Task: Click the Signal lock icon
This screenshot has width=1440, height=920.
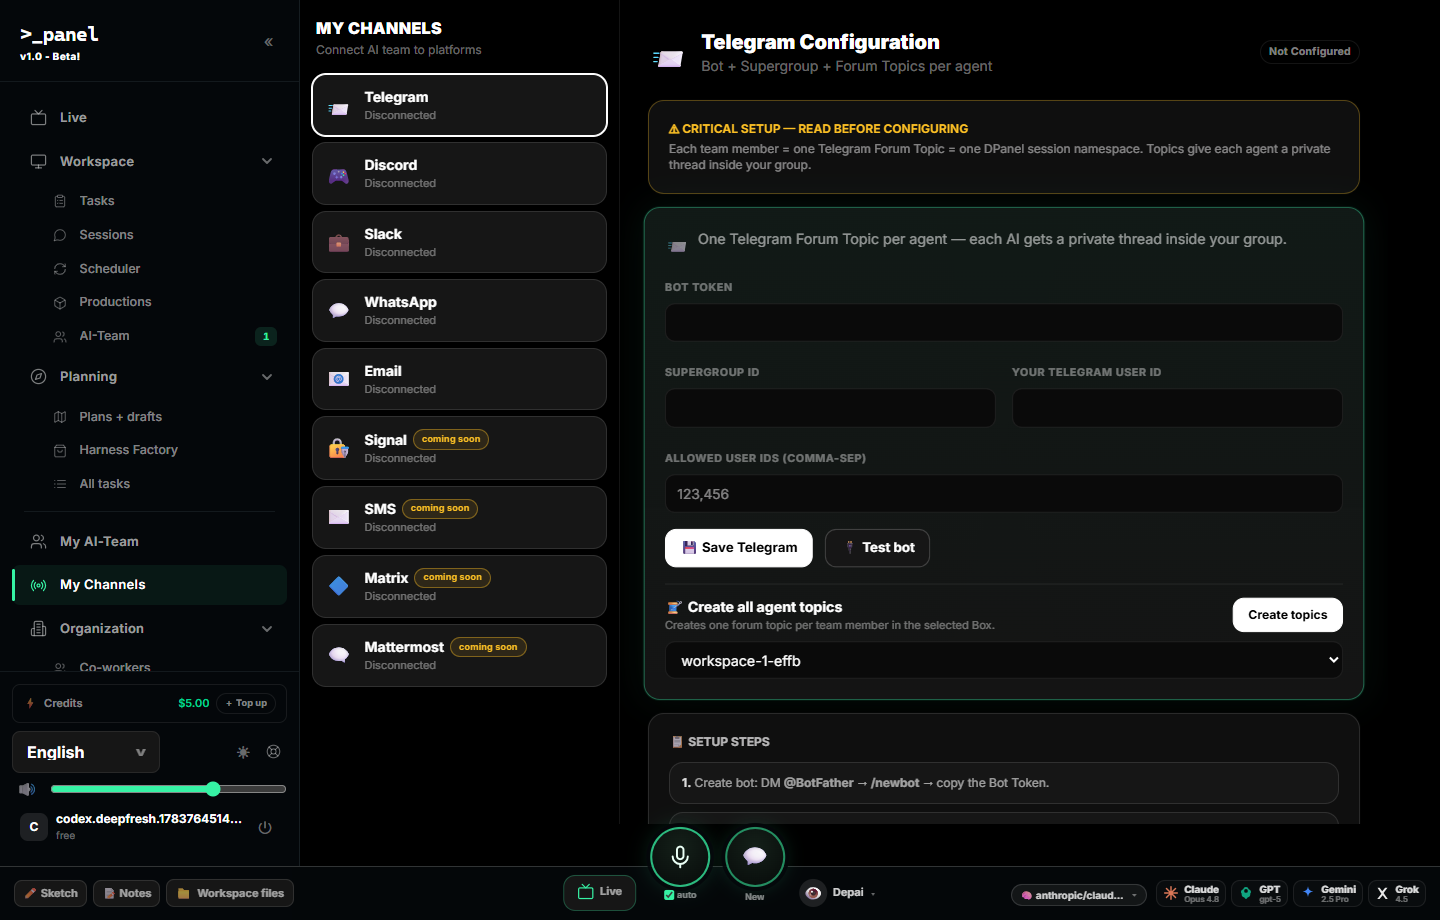Action: click(x=339, y=448)
